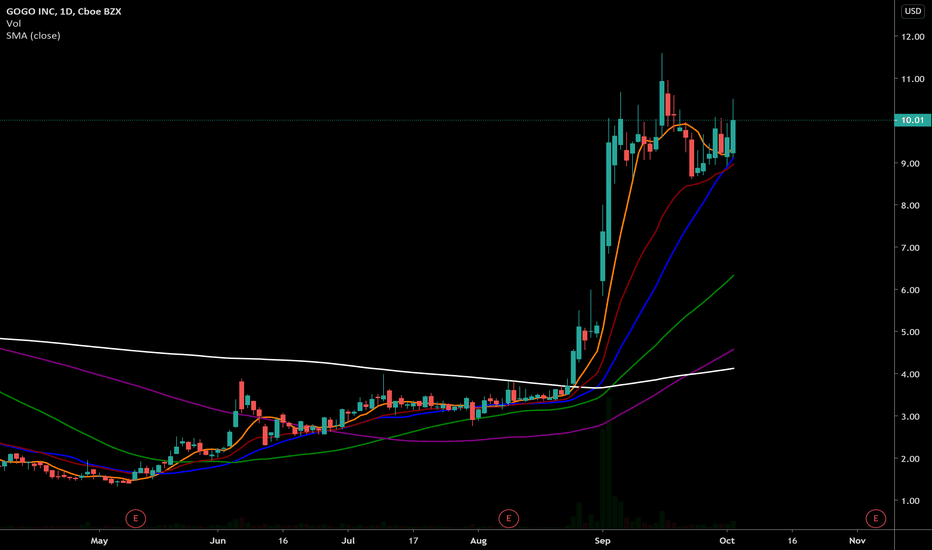Click the Vol indicator label
Image resolution: width=932 pixels, height=550 pixels.
pos(14,23)
